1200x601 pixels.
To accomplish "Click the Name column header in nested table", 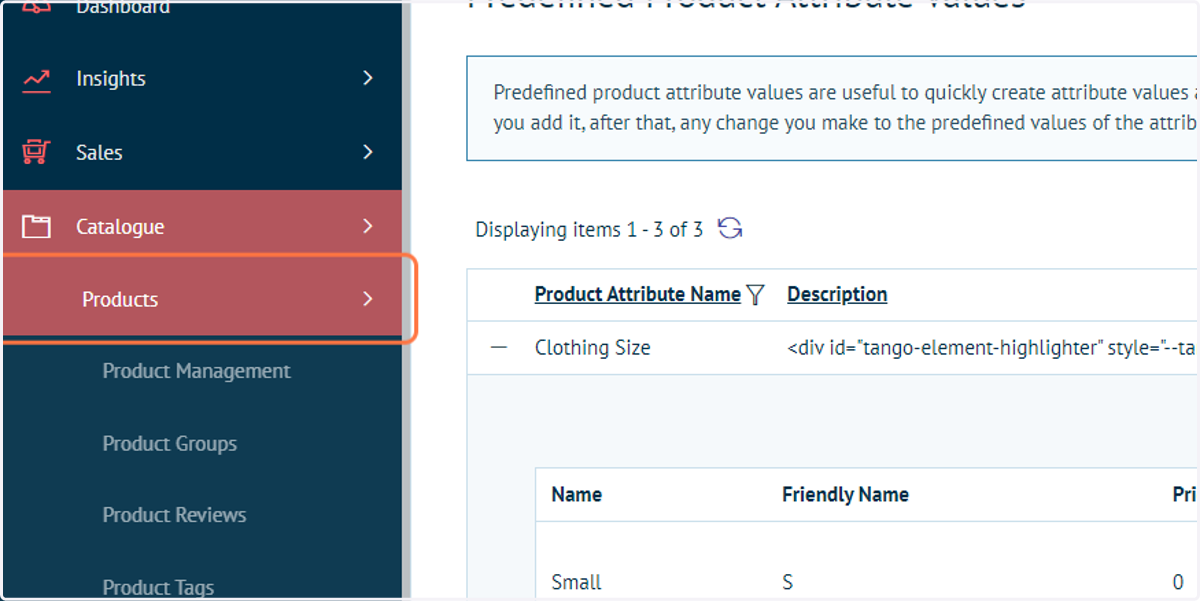I will [576, 494].
